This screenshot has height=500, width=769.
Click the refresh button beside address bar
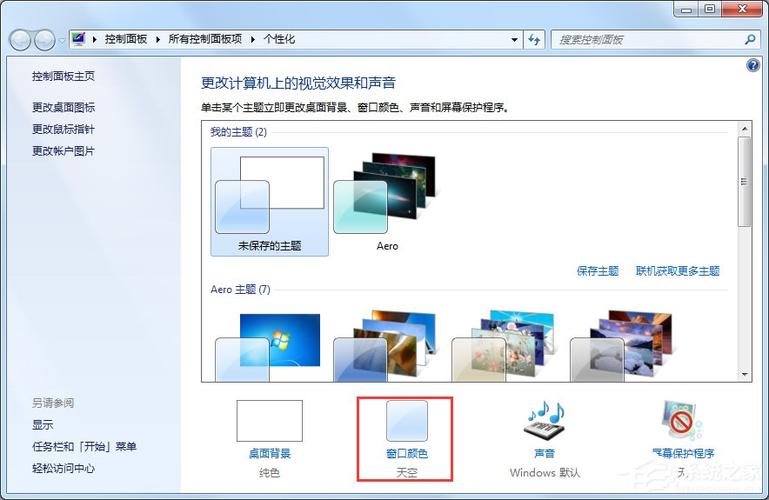534,40
